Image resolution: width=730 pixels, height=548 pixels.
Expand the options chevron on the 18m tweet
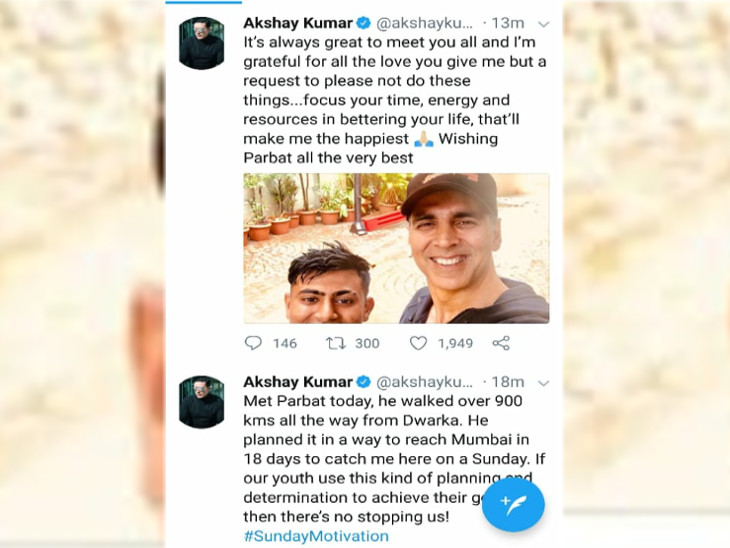click(543, 382)
